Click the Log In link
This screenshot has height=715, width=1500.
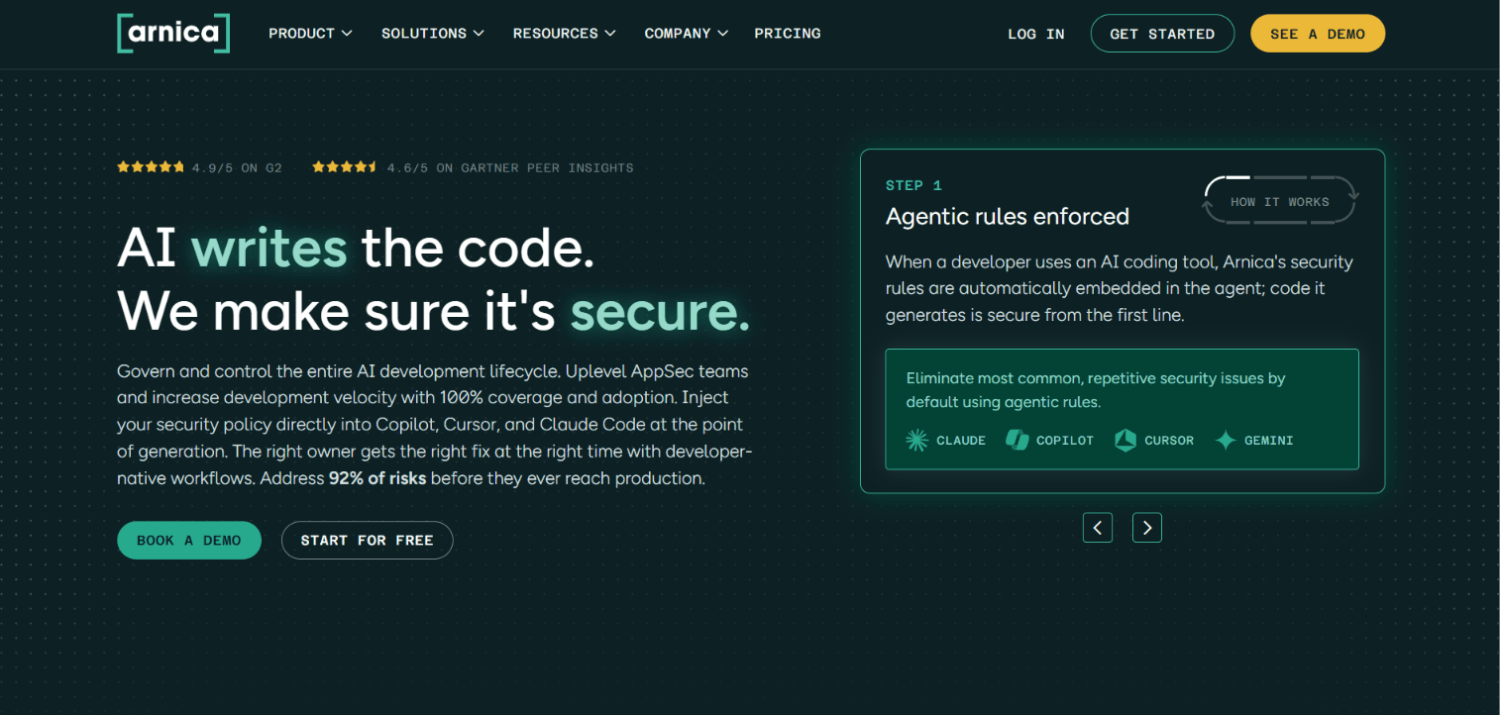pos(1036,34)
